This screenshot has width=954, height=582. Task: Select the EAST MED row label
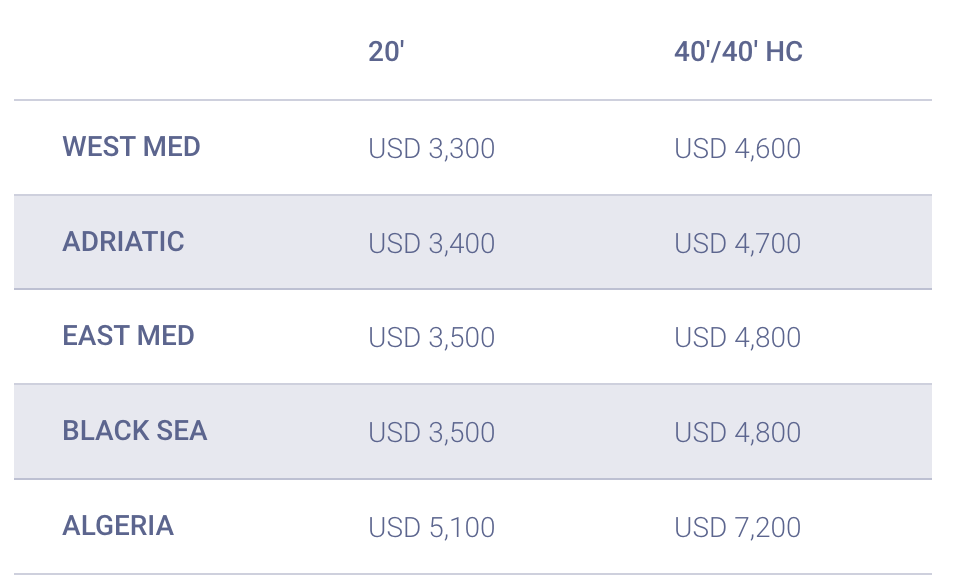(128, 336)
